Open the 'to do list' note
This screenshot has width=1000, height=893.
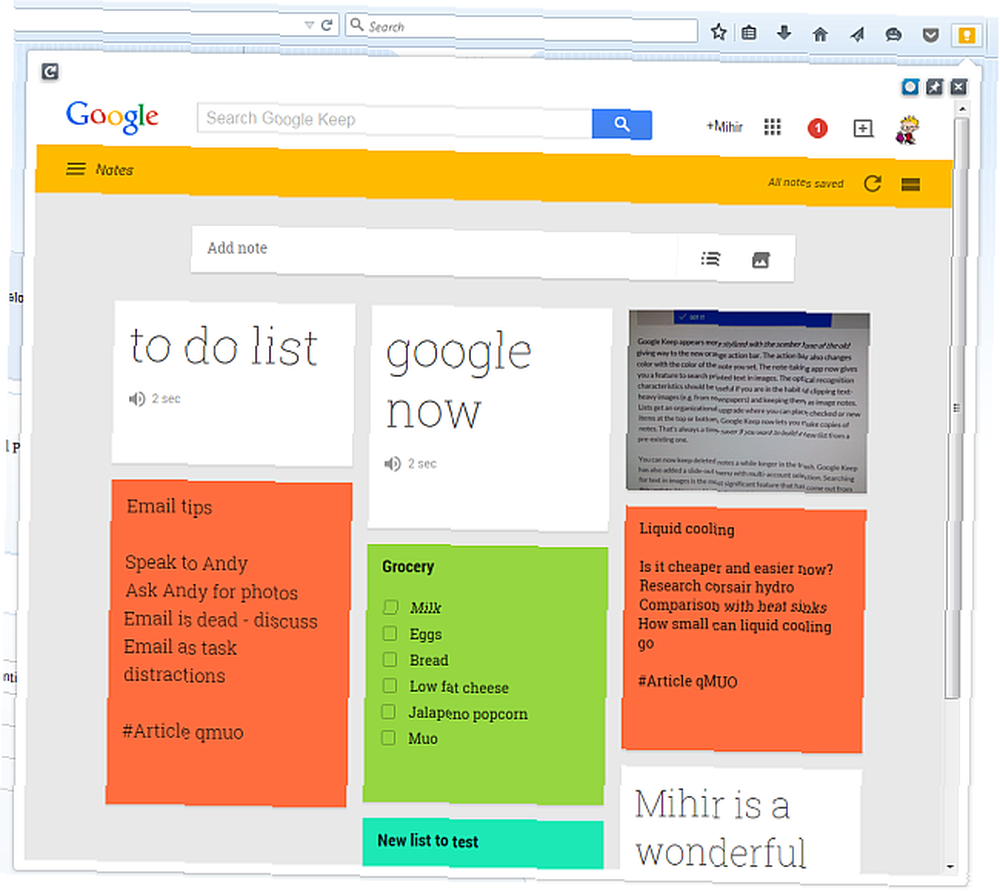(x=233, y=383)
